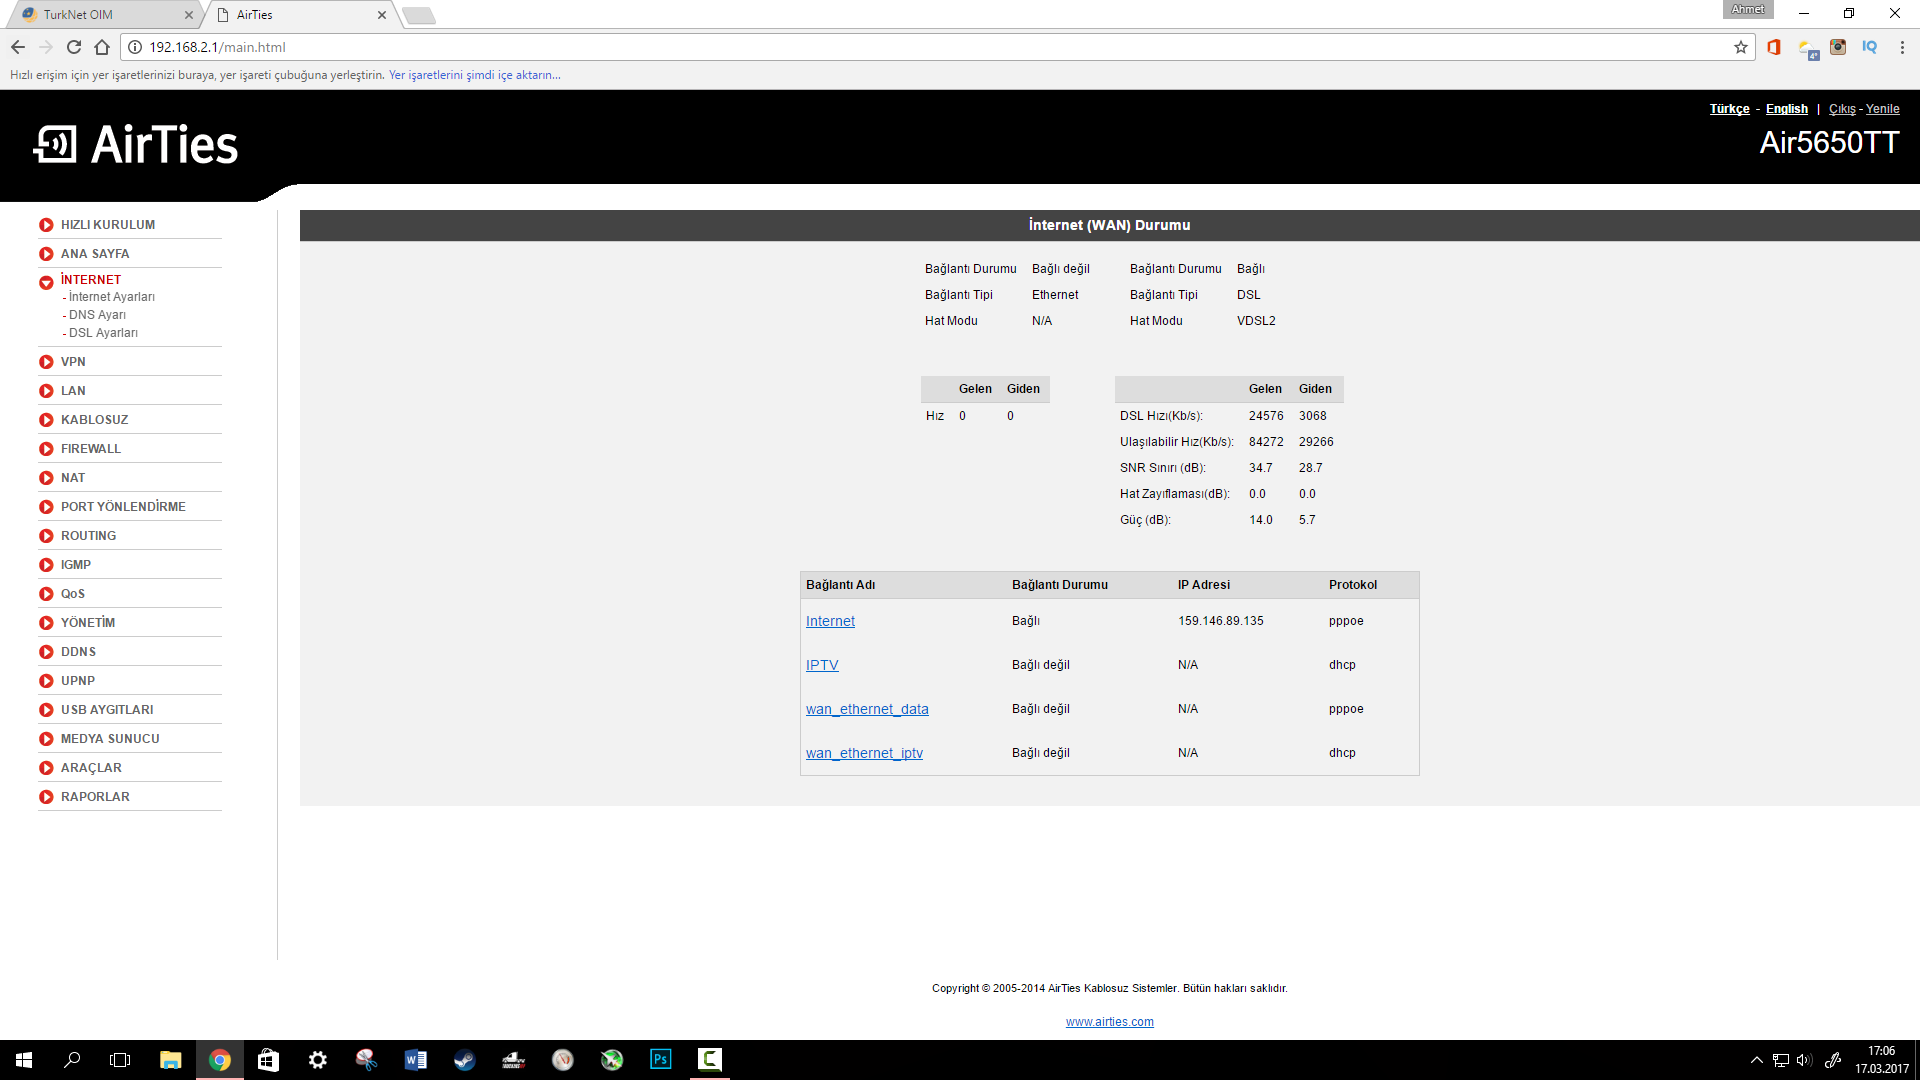Open DNS Ayarı submenu
This screenshot has height=1080, width=1920.
(97, 315)
